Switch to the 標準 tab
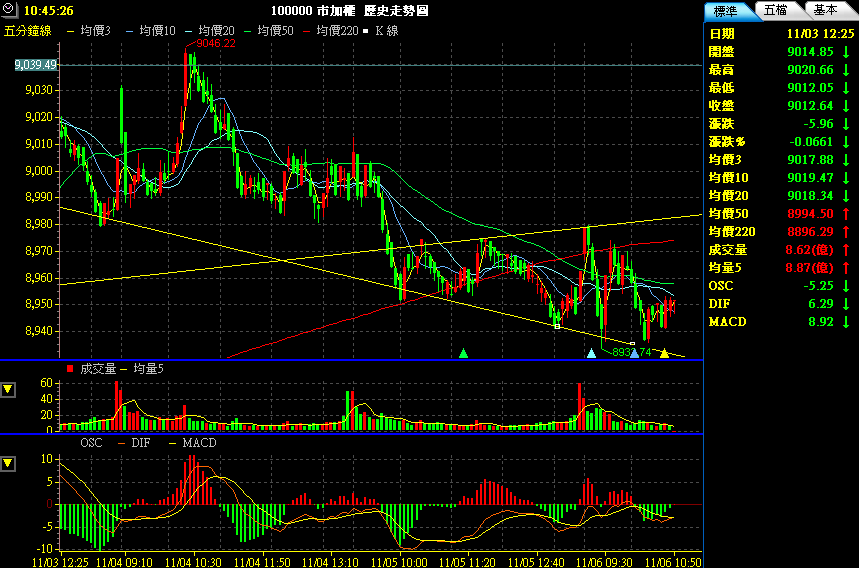Screen dimensions: 859x568 pos(726,11)
